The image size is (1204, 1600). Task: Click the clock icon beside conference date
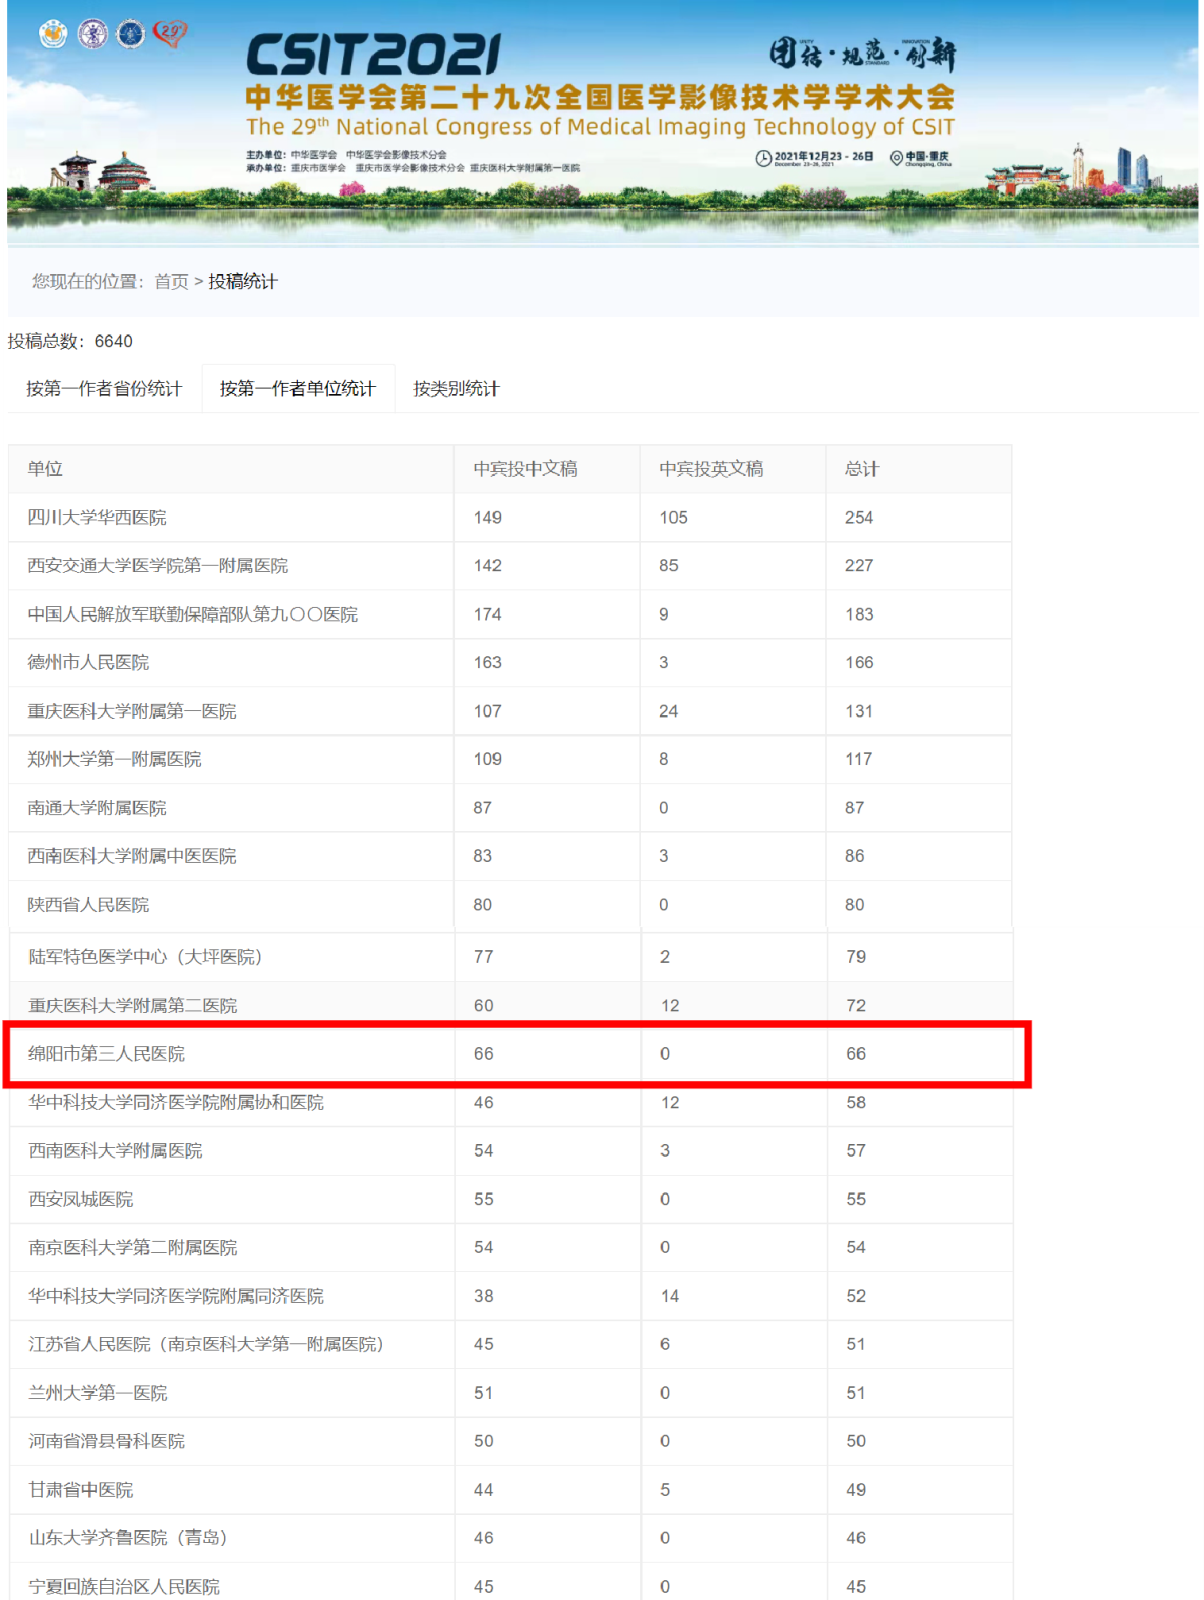(763, 158)
